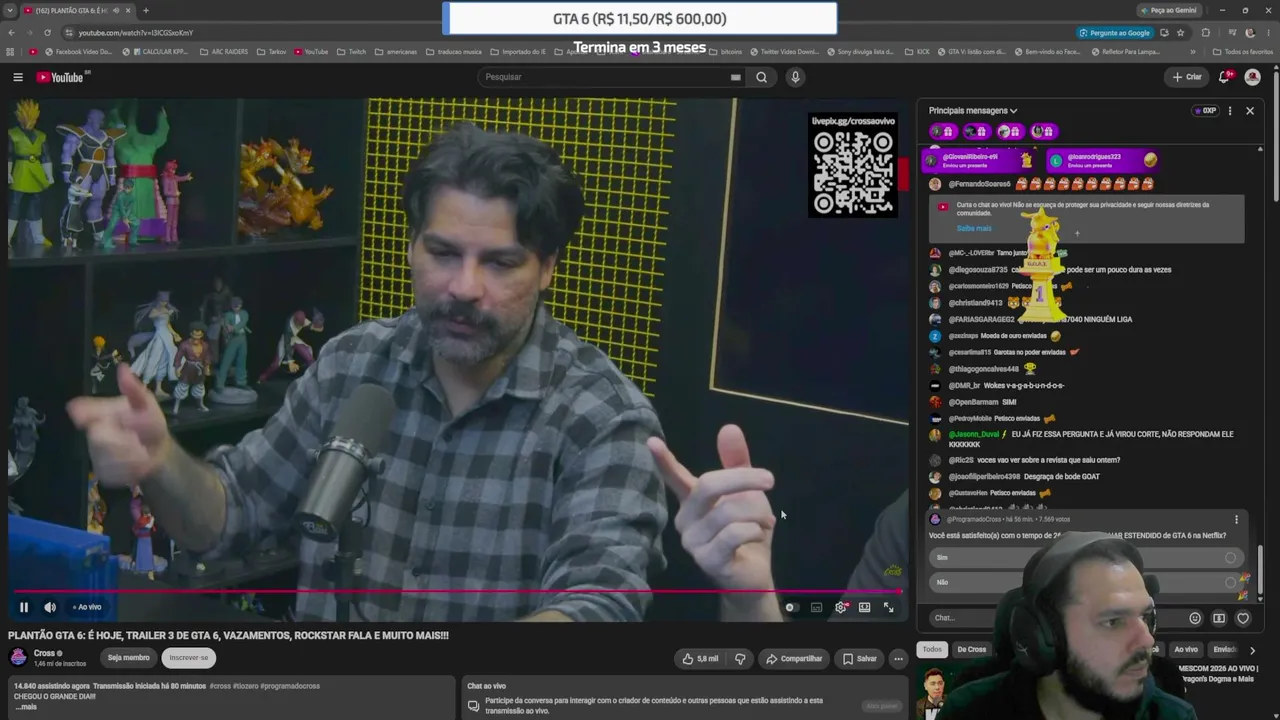The image size is (1280, 720).
Task: Click the browser address bar URL
Action: click(x=136, y=33)
